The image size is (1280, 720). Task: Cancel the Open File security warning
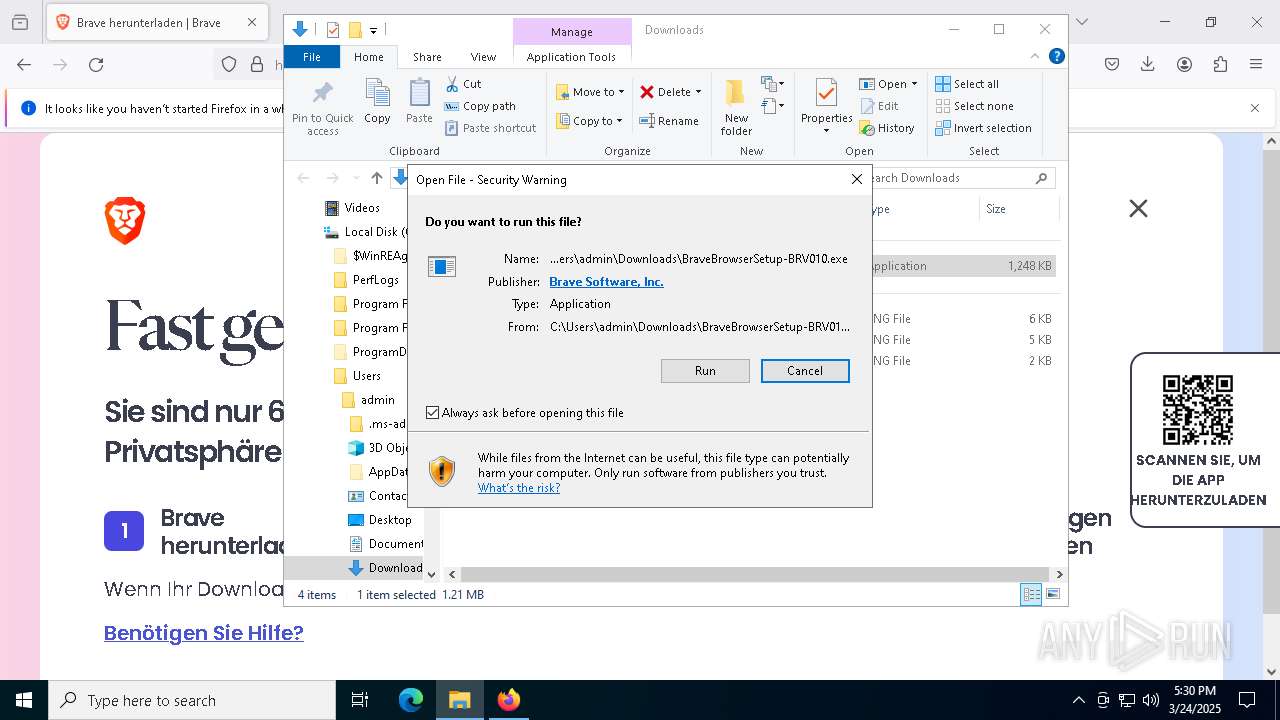click(805, 371)
